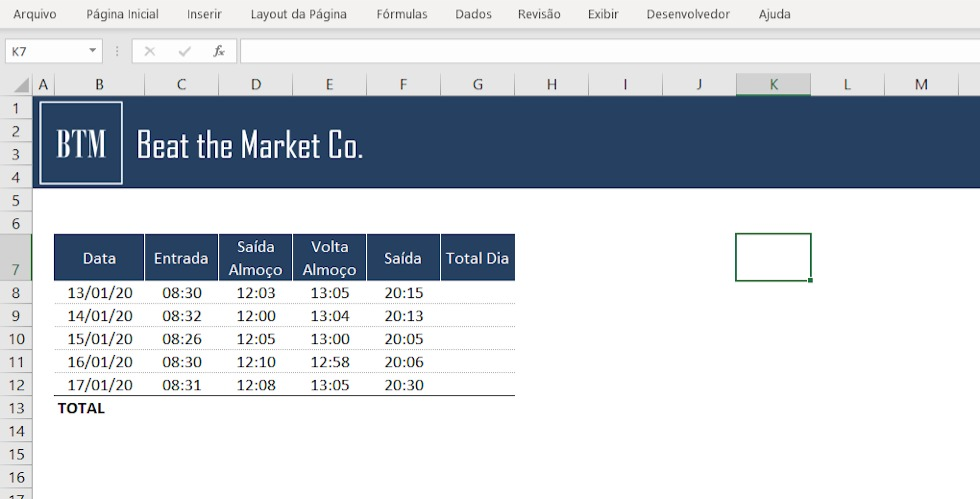The height and width of the screenshot is (499, 980).
Task: Select the date cell 16/01/20
Action: pos(99,361)
